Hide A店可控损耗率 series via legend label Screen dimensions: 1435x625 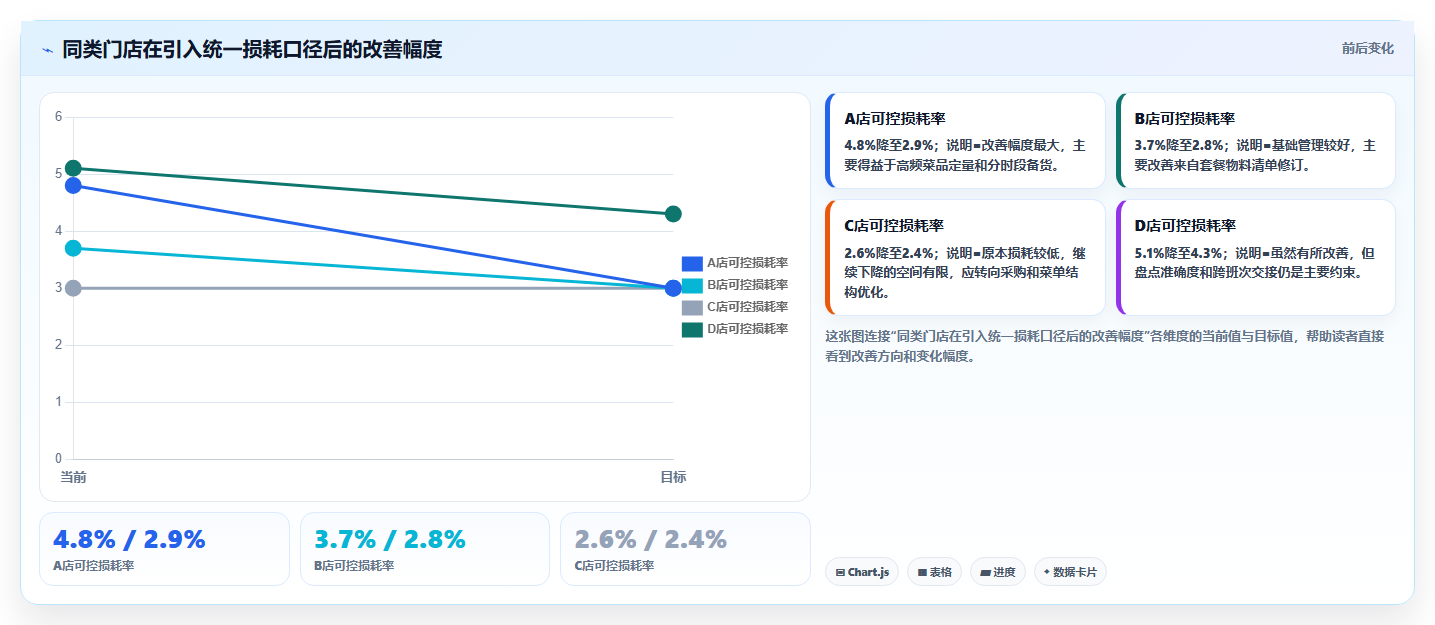pos(747,263)
